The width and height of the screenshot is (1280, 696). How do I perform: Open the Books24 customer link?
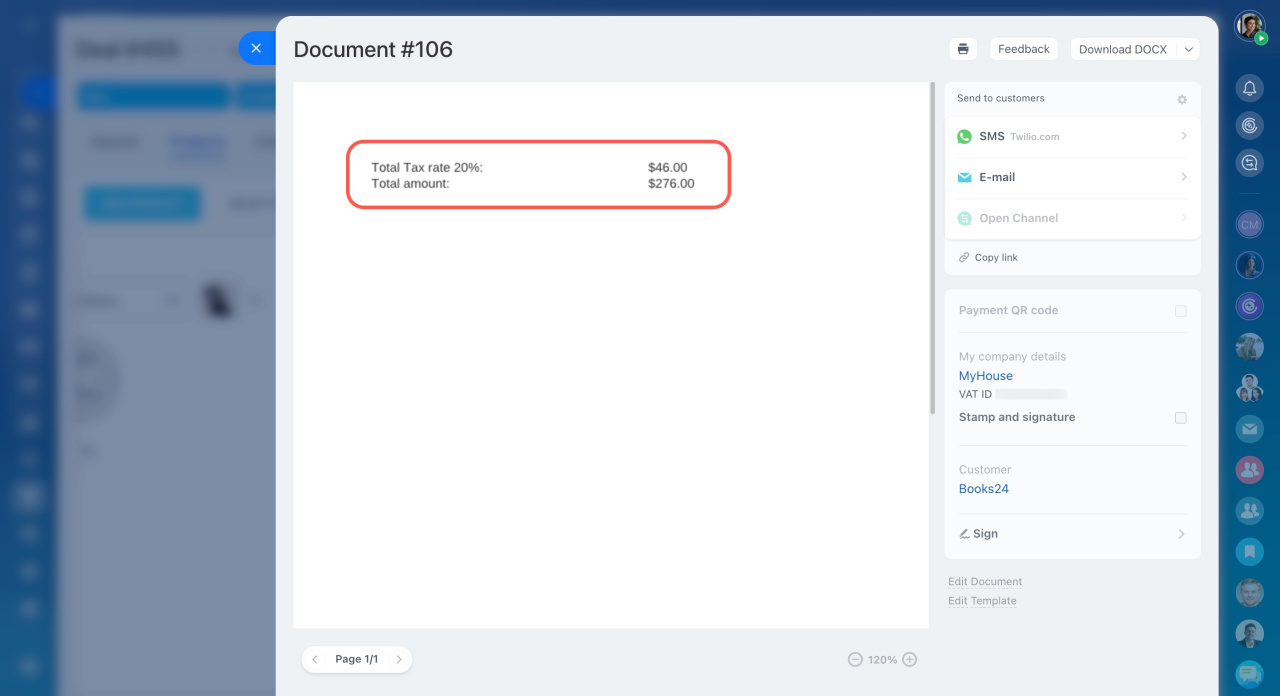tap(984, 489)
